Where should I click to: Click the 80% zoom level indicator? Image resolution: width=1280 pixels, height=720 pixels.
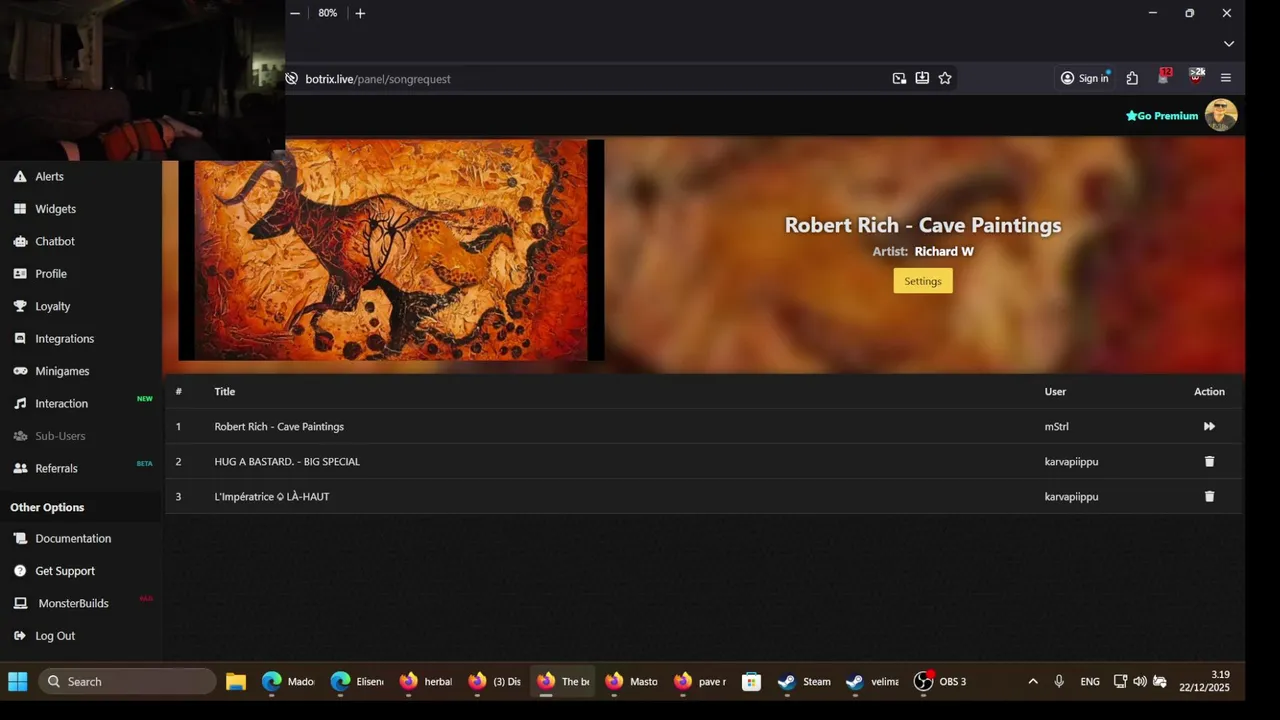328,13
